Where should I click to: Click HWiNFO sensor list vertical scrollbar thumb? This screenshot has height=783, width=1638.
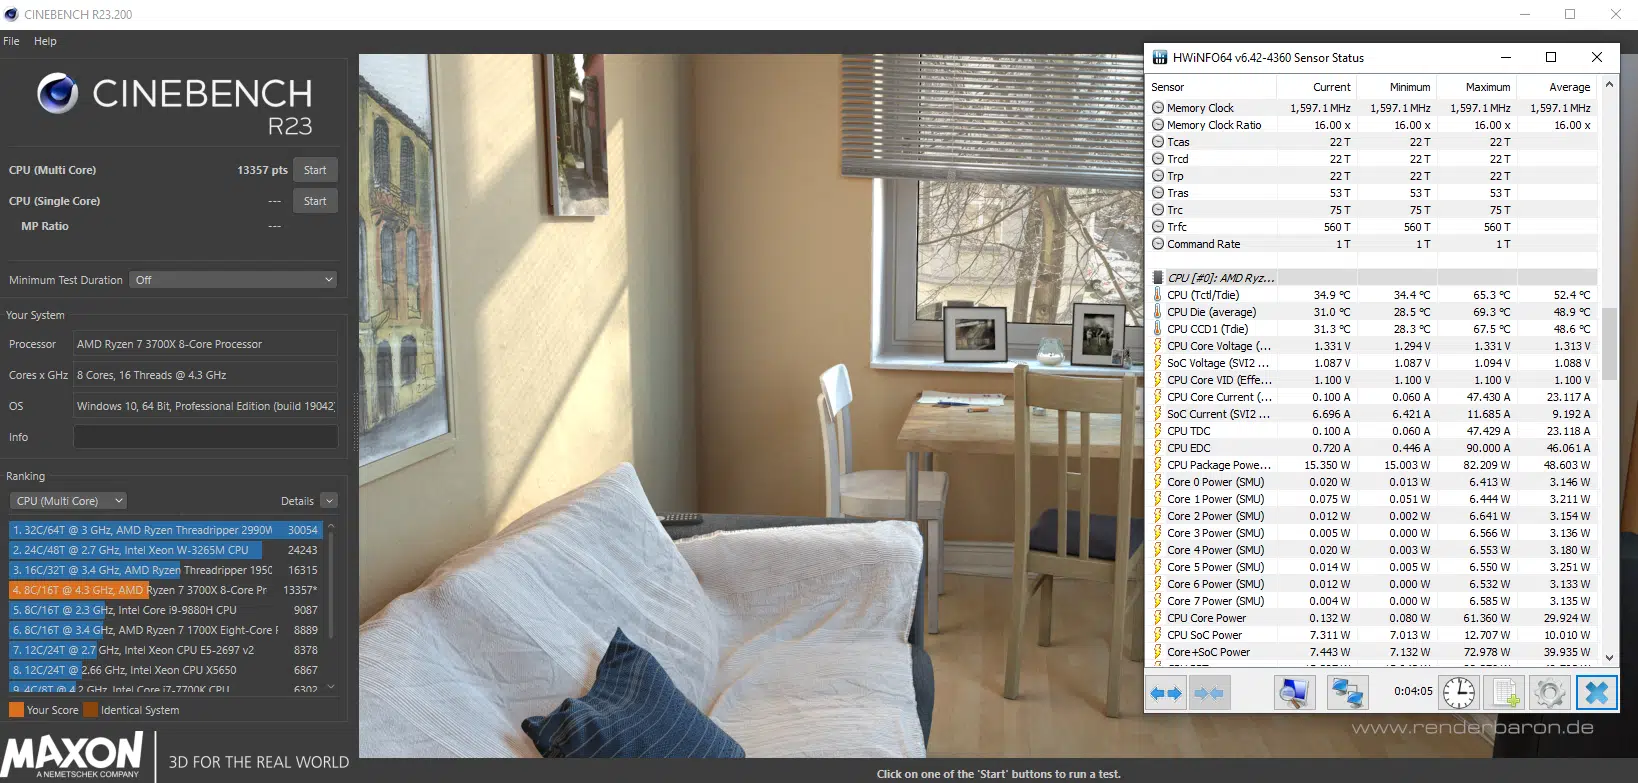(1609, 344)
